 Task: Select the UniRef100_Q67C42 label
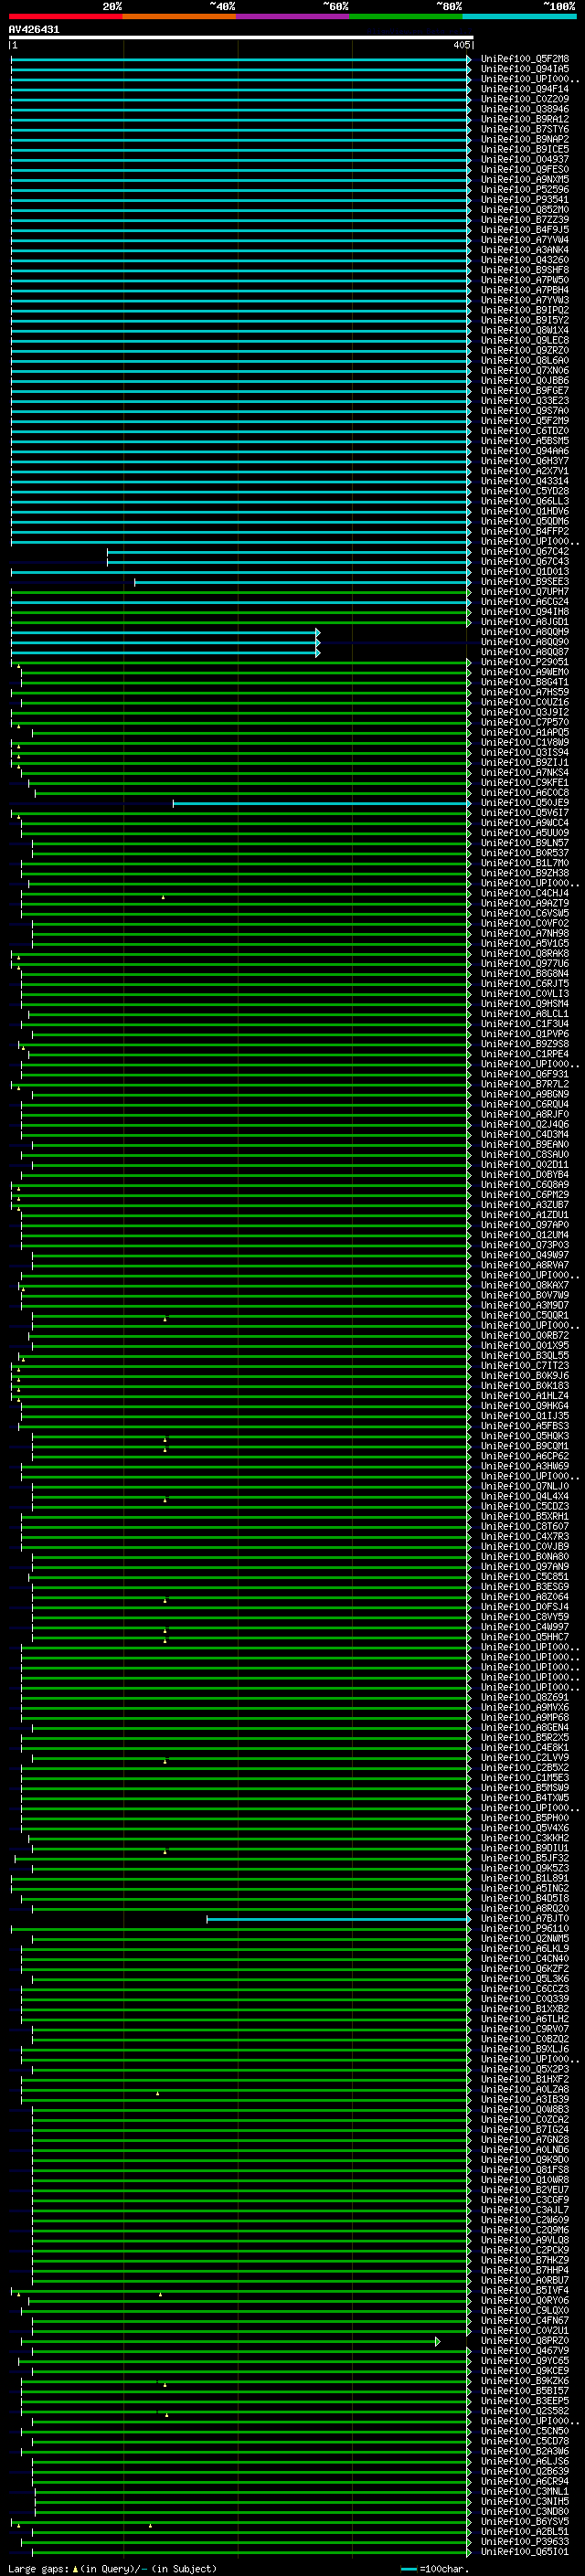click(x=525, y=551)
